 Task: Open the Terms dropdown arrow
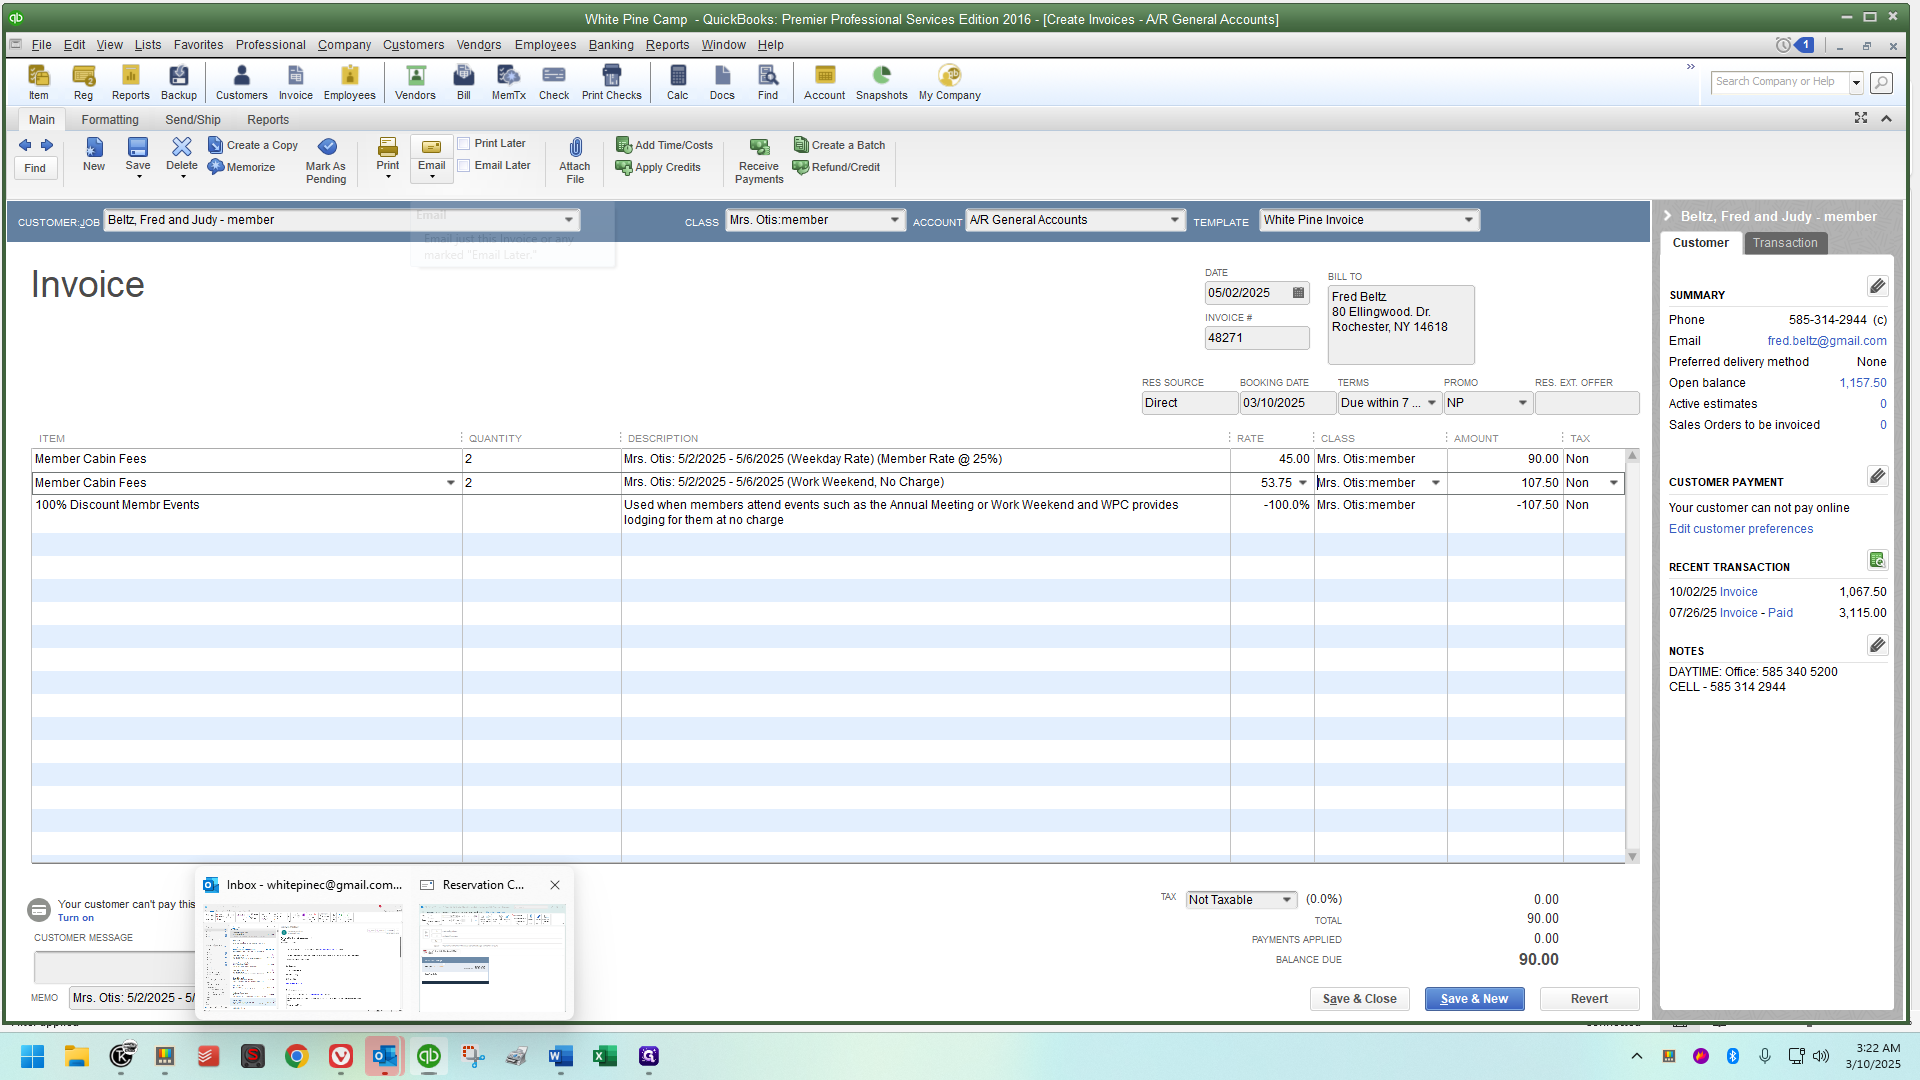(1432, 403)
